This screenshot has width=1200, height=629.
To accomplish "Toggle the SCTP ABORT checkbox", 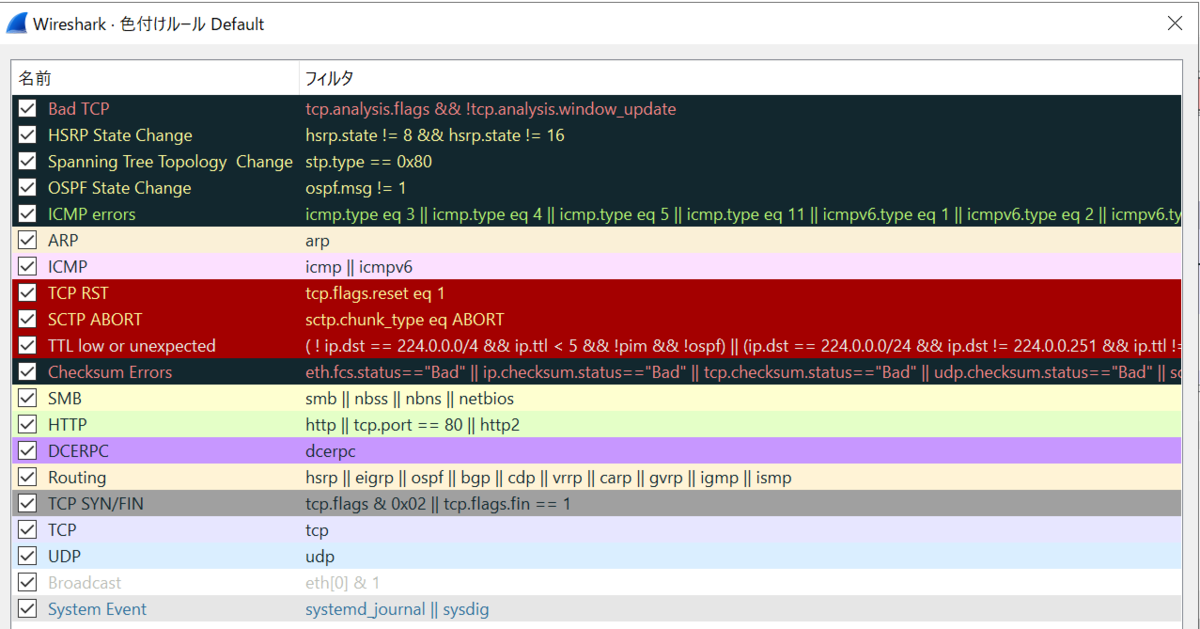I will click(27, 320).
